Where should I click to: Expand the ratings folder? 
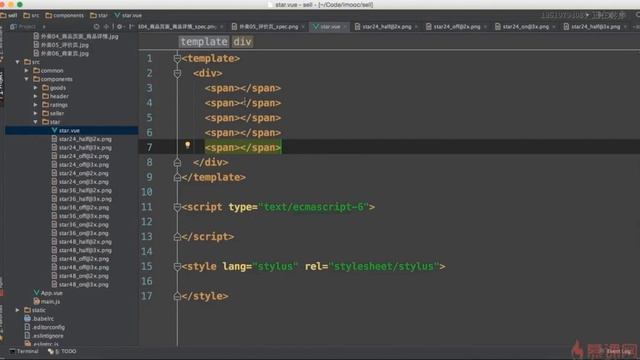tap(36, 104)
